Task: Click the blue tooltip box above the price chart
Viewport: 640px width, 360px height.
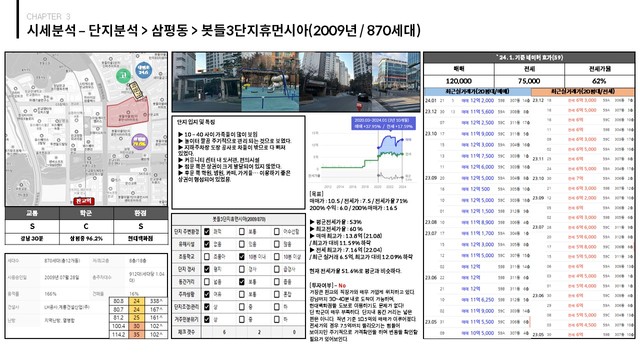Action: pyautogui.click(x=383, y=123)
